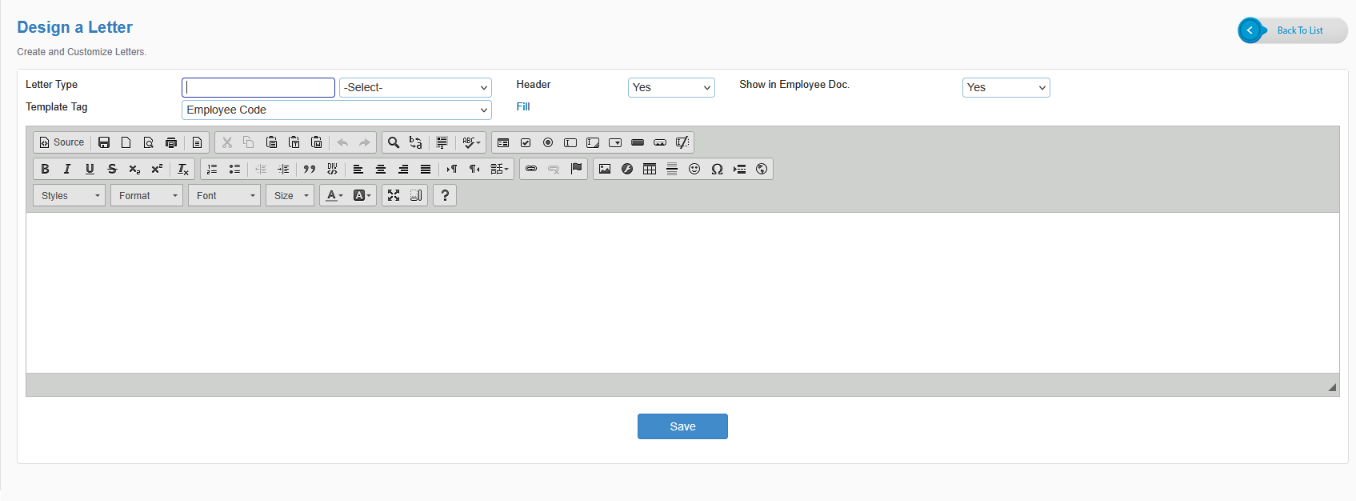The height and width of the screenshot is (501, 1356).
Task: Toggle Superscript formatting
Action: [156, 169]
